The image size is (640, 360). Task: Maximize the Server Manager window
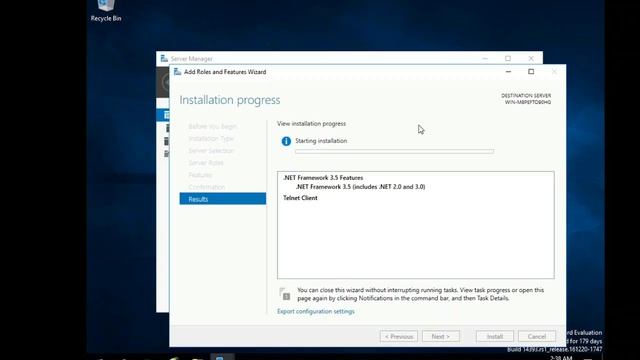click(508, 58)
